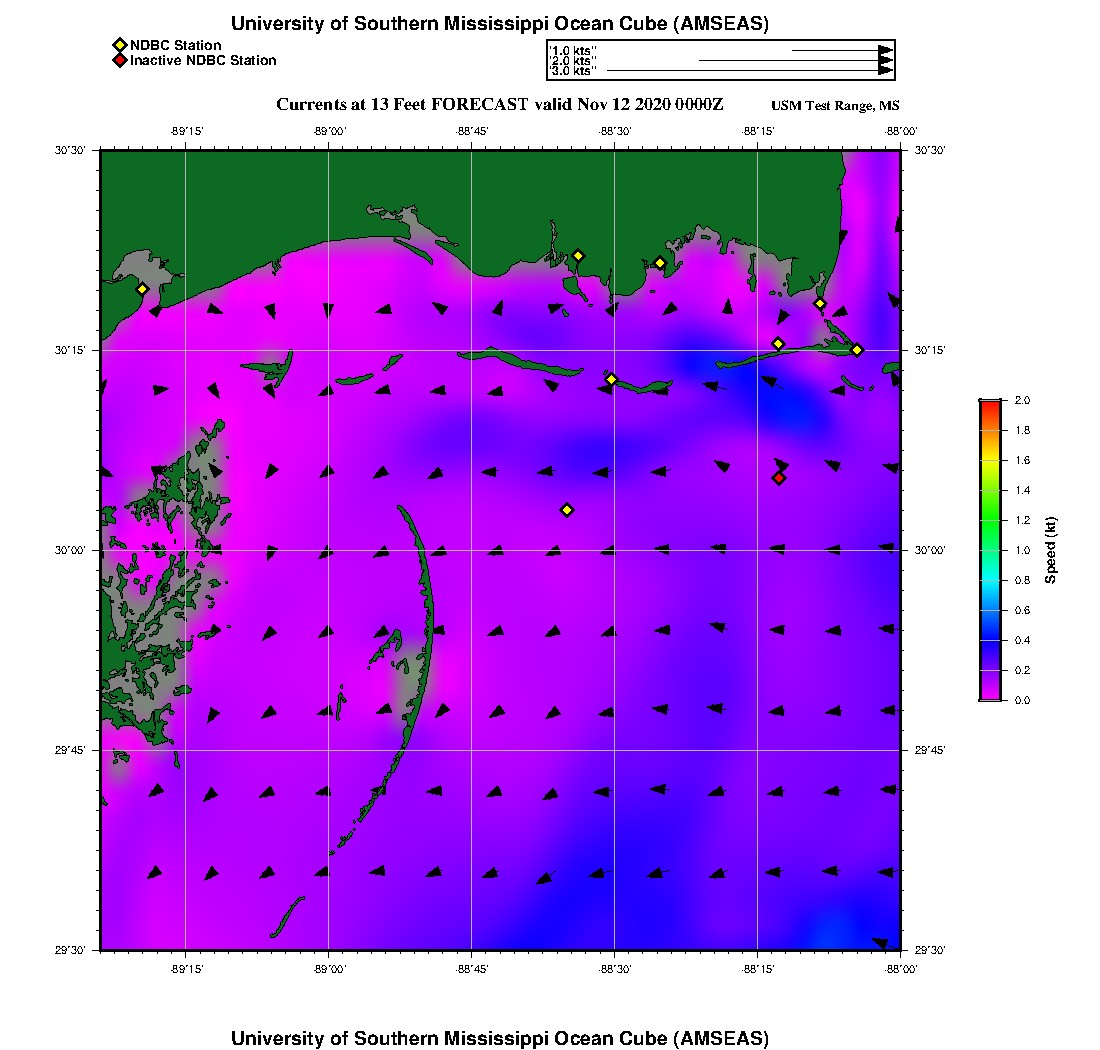Click yellow station marker on island near -88°30'
Viewport: 1100px width, 1050px height.
pos(612,379)
